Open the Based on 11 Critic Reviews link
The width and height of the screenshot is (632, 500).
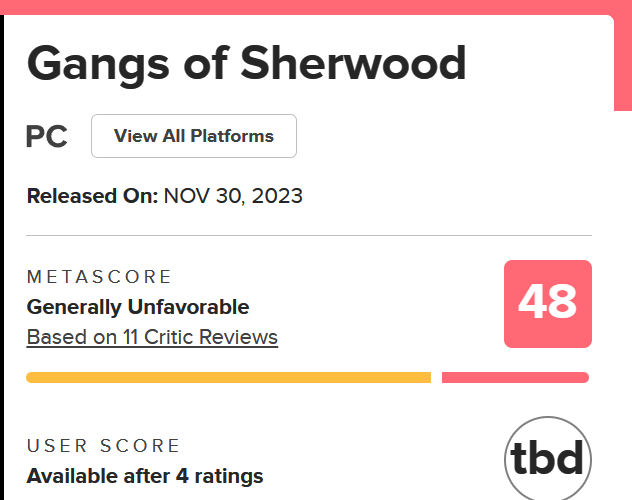(152, 337)
